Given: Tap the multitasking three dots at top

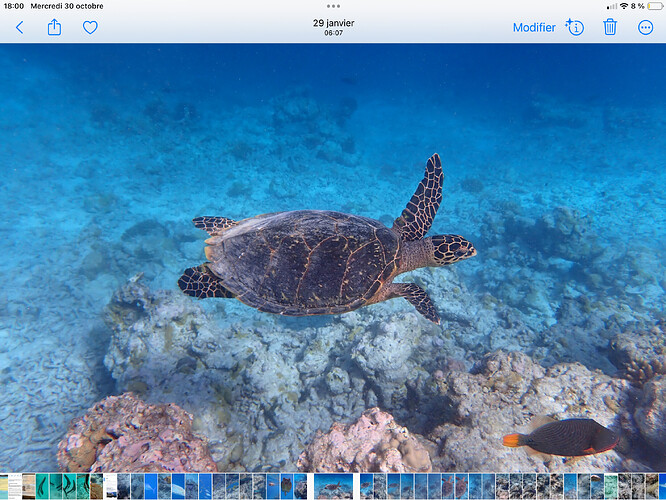Looking at the screenshot, I should click(x=333, y=6).
